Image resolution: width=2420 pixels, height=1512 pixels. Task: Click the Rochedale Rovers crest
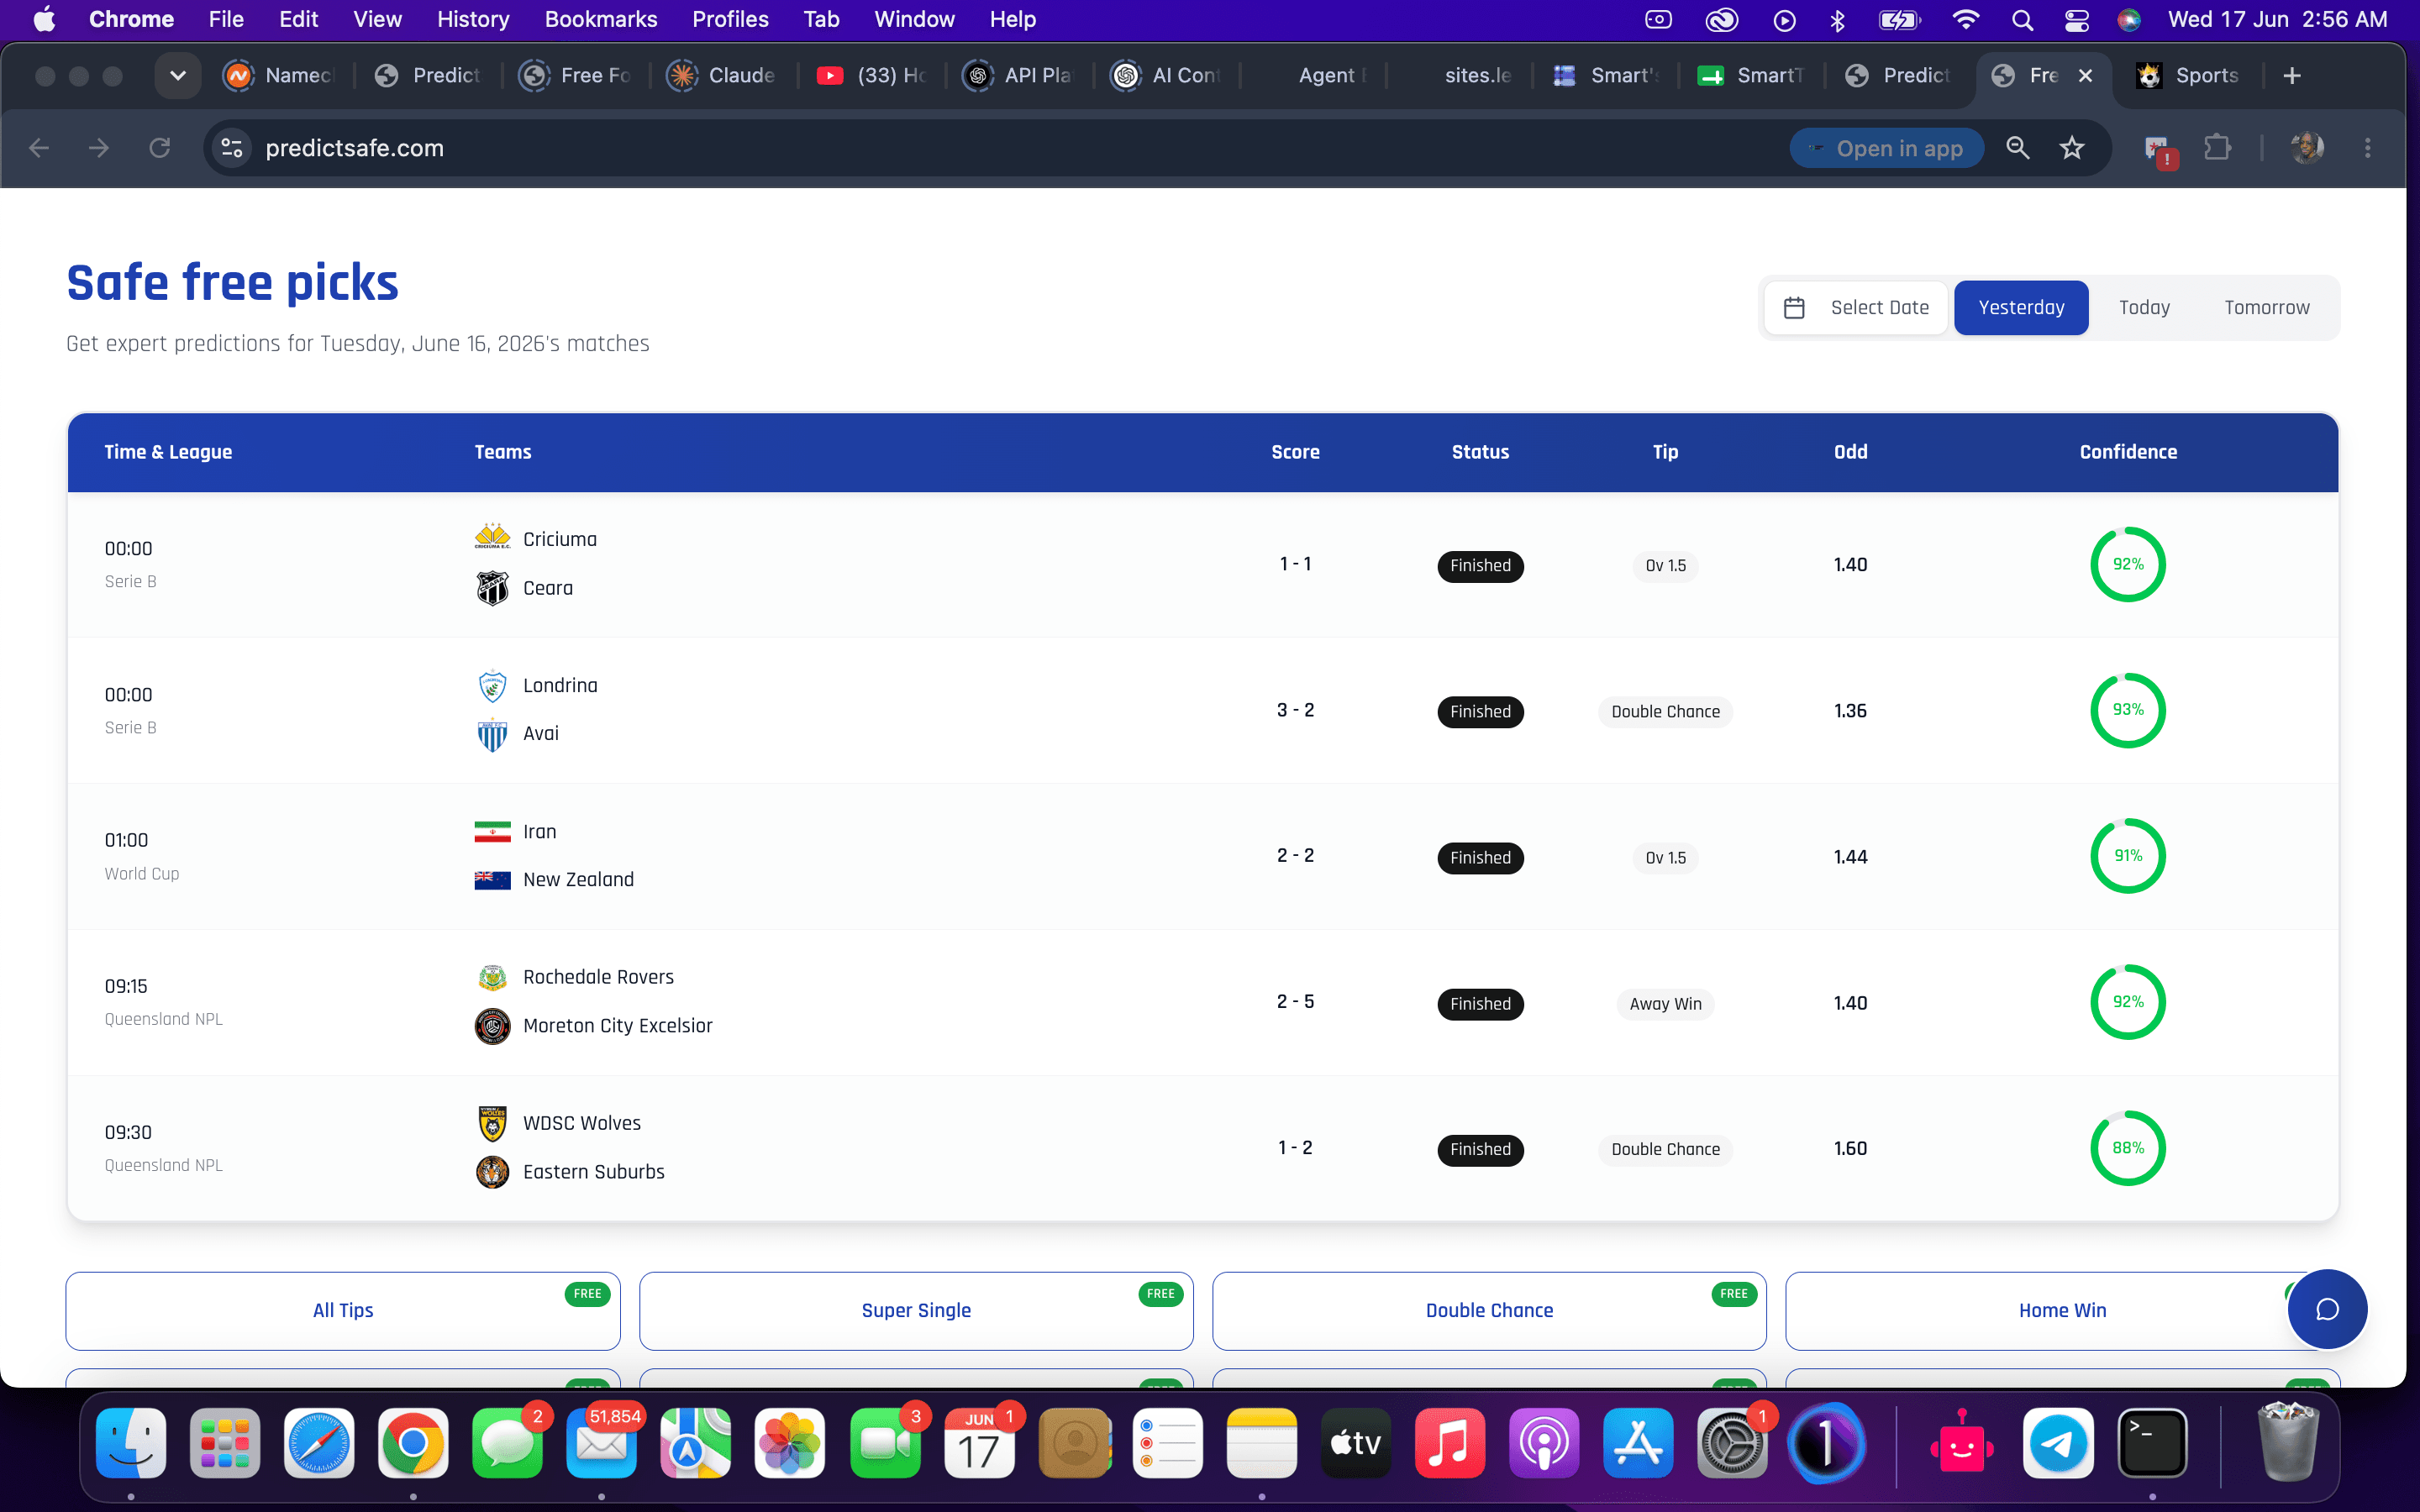(x=492, y=977)
